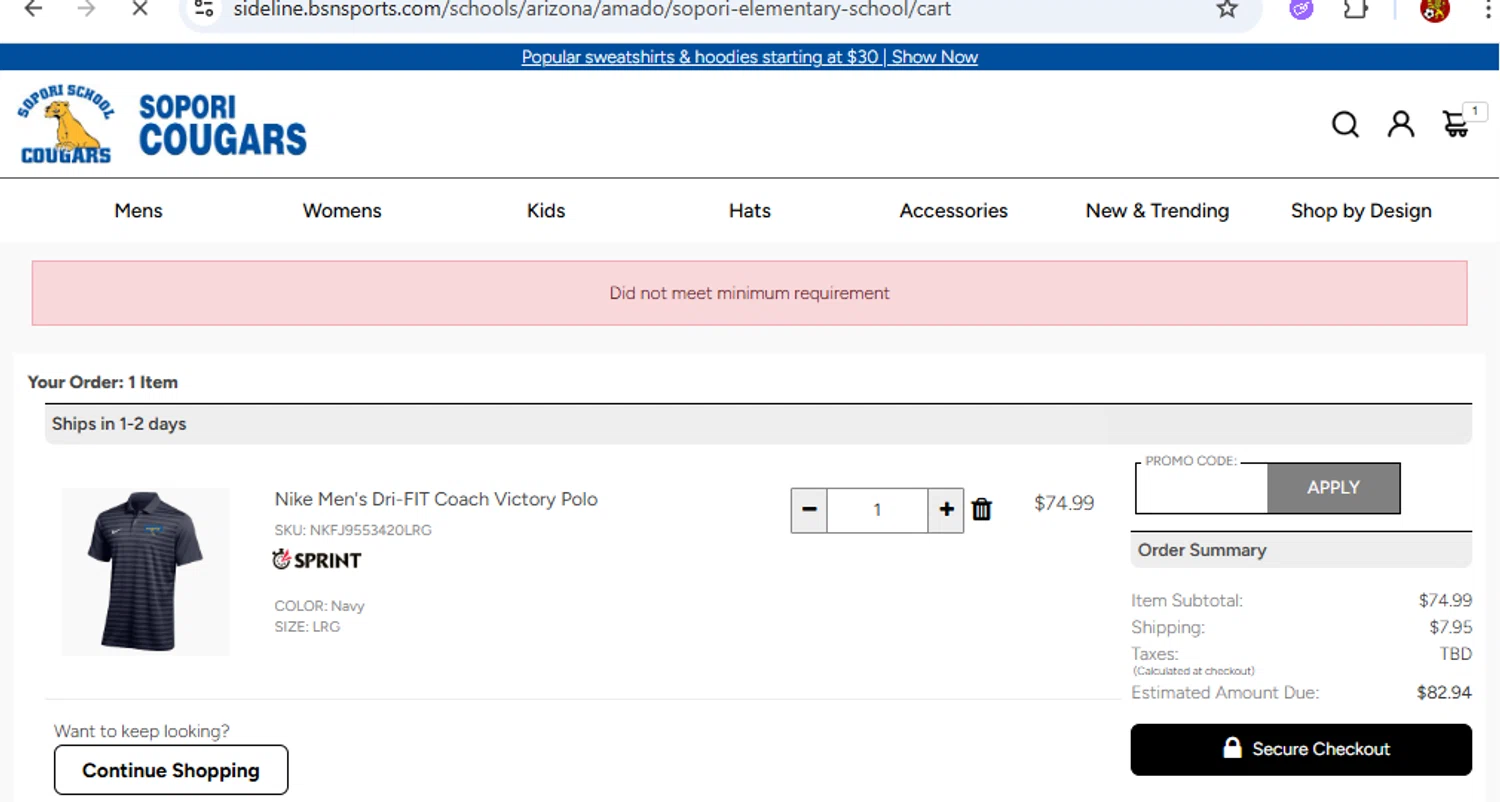Click the Taxes TBD value
The width and height of the screenshot is (1500, 802).
(x=1455, y=654)
